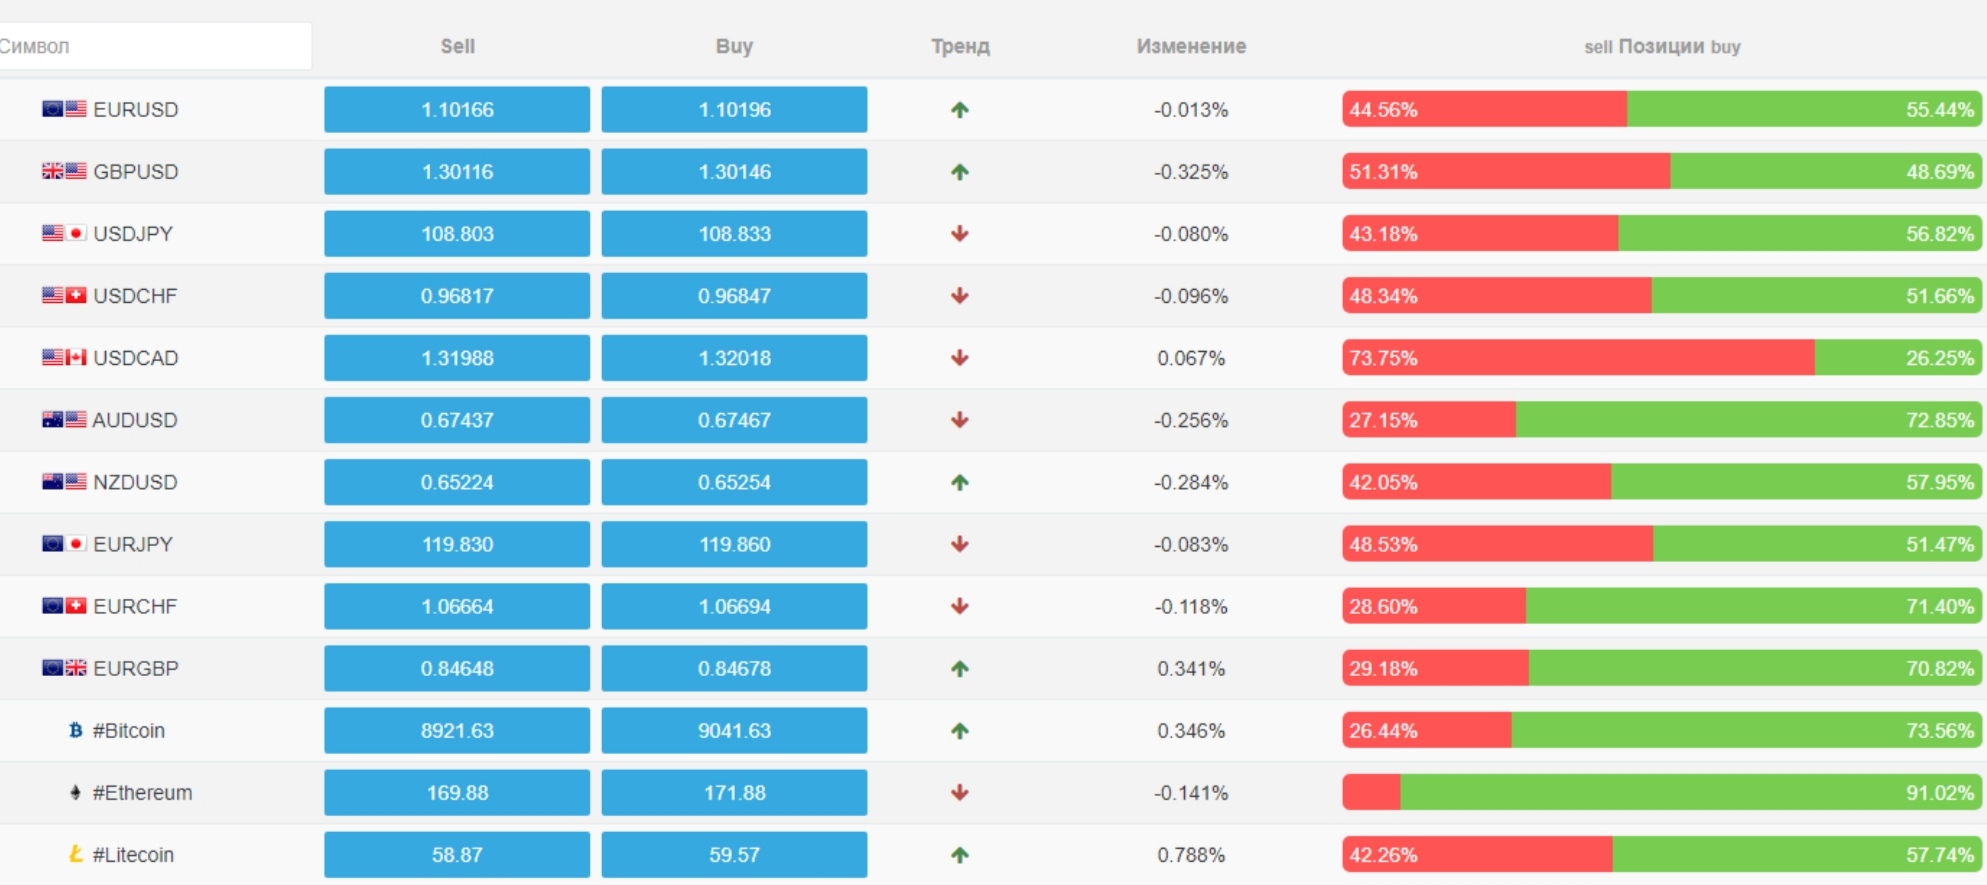Select the #Ethereum symbol name

pos(142,792)
